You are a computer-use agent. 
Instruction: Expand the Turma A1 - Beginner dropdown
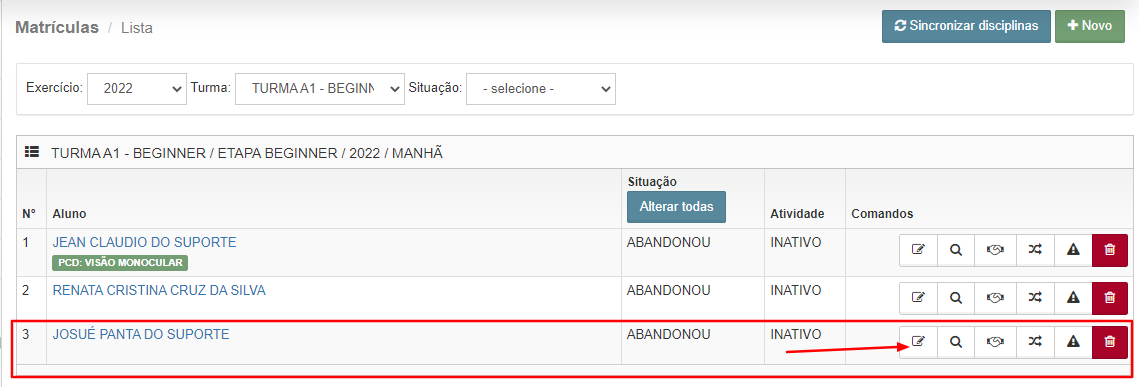(x=320, y=89)
